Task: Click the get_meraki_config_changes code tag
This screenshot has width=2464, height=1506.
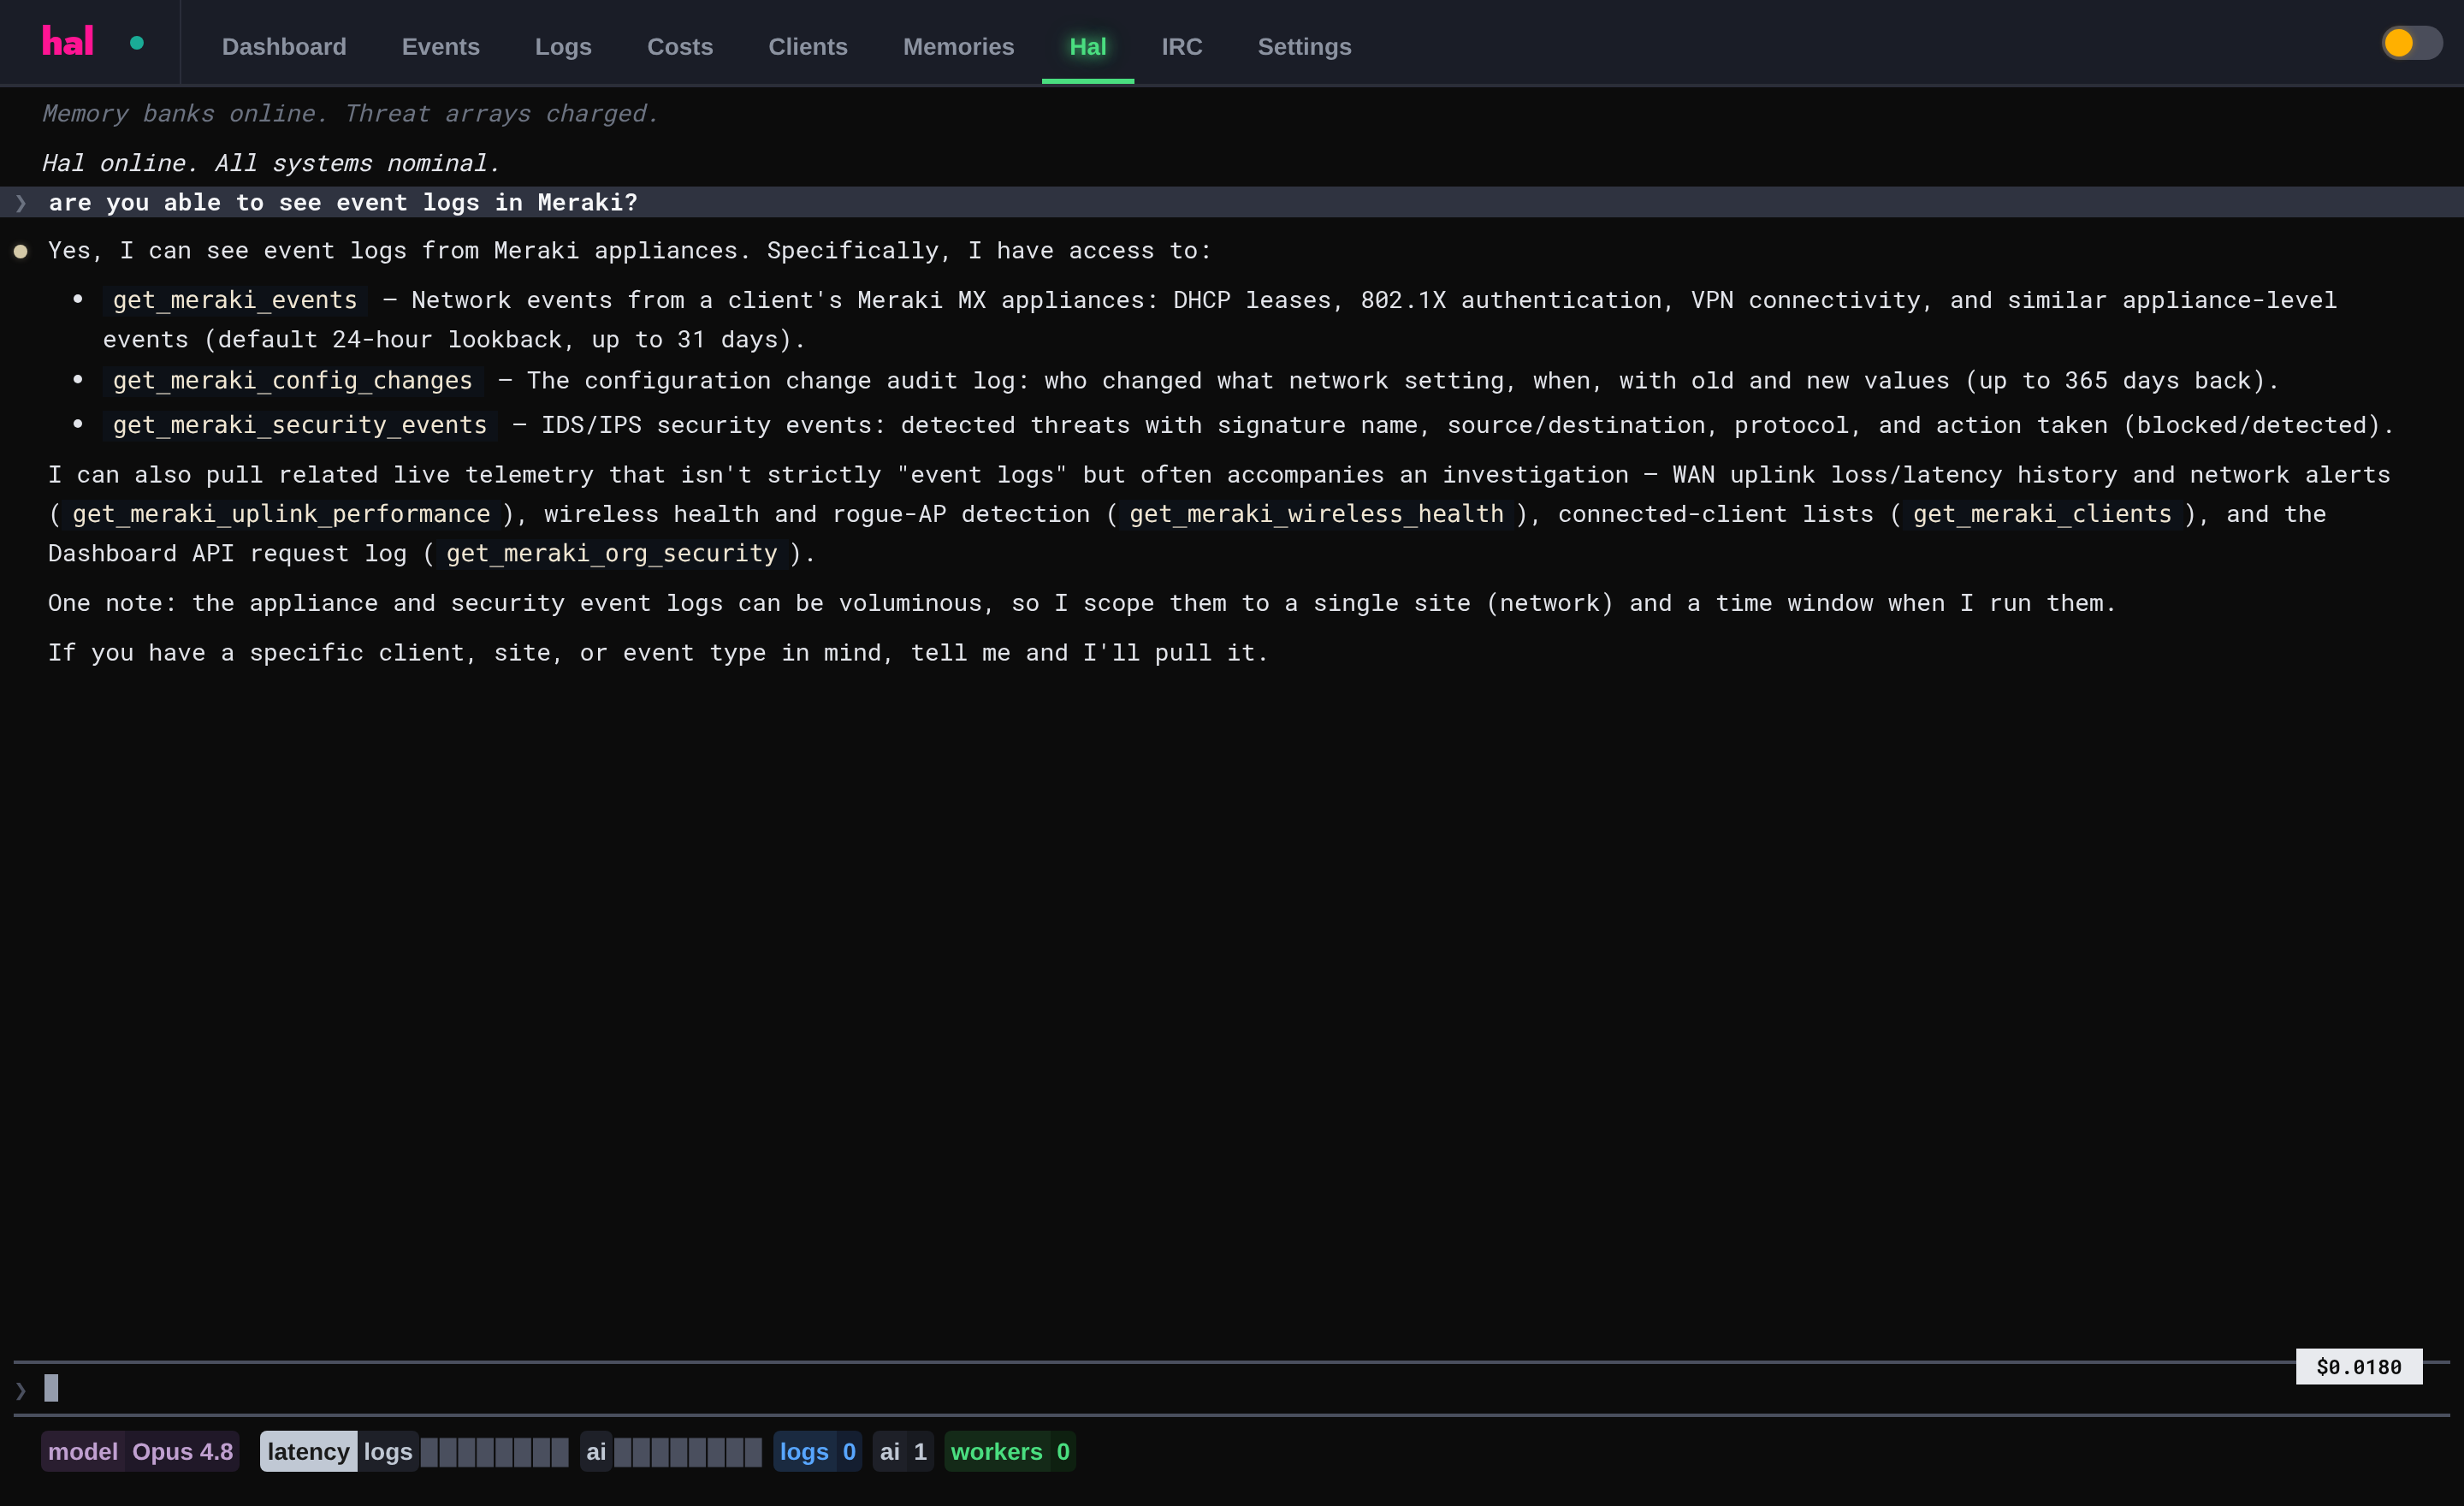Action: coord(292,381)
